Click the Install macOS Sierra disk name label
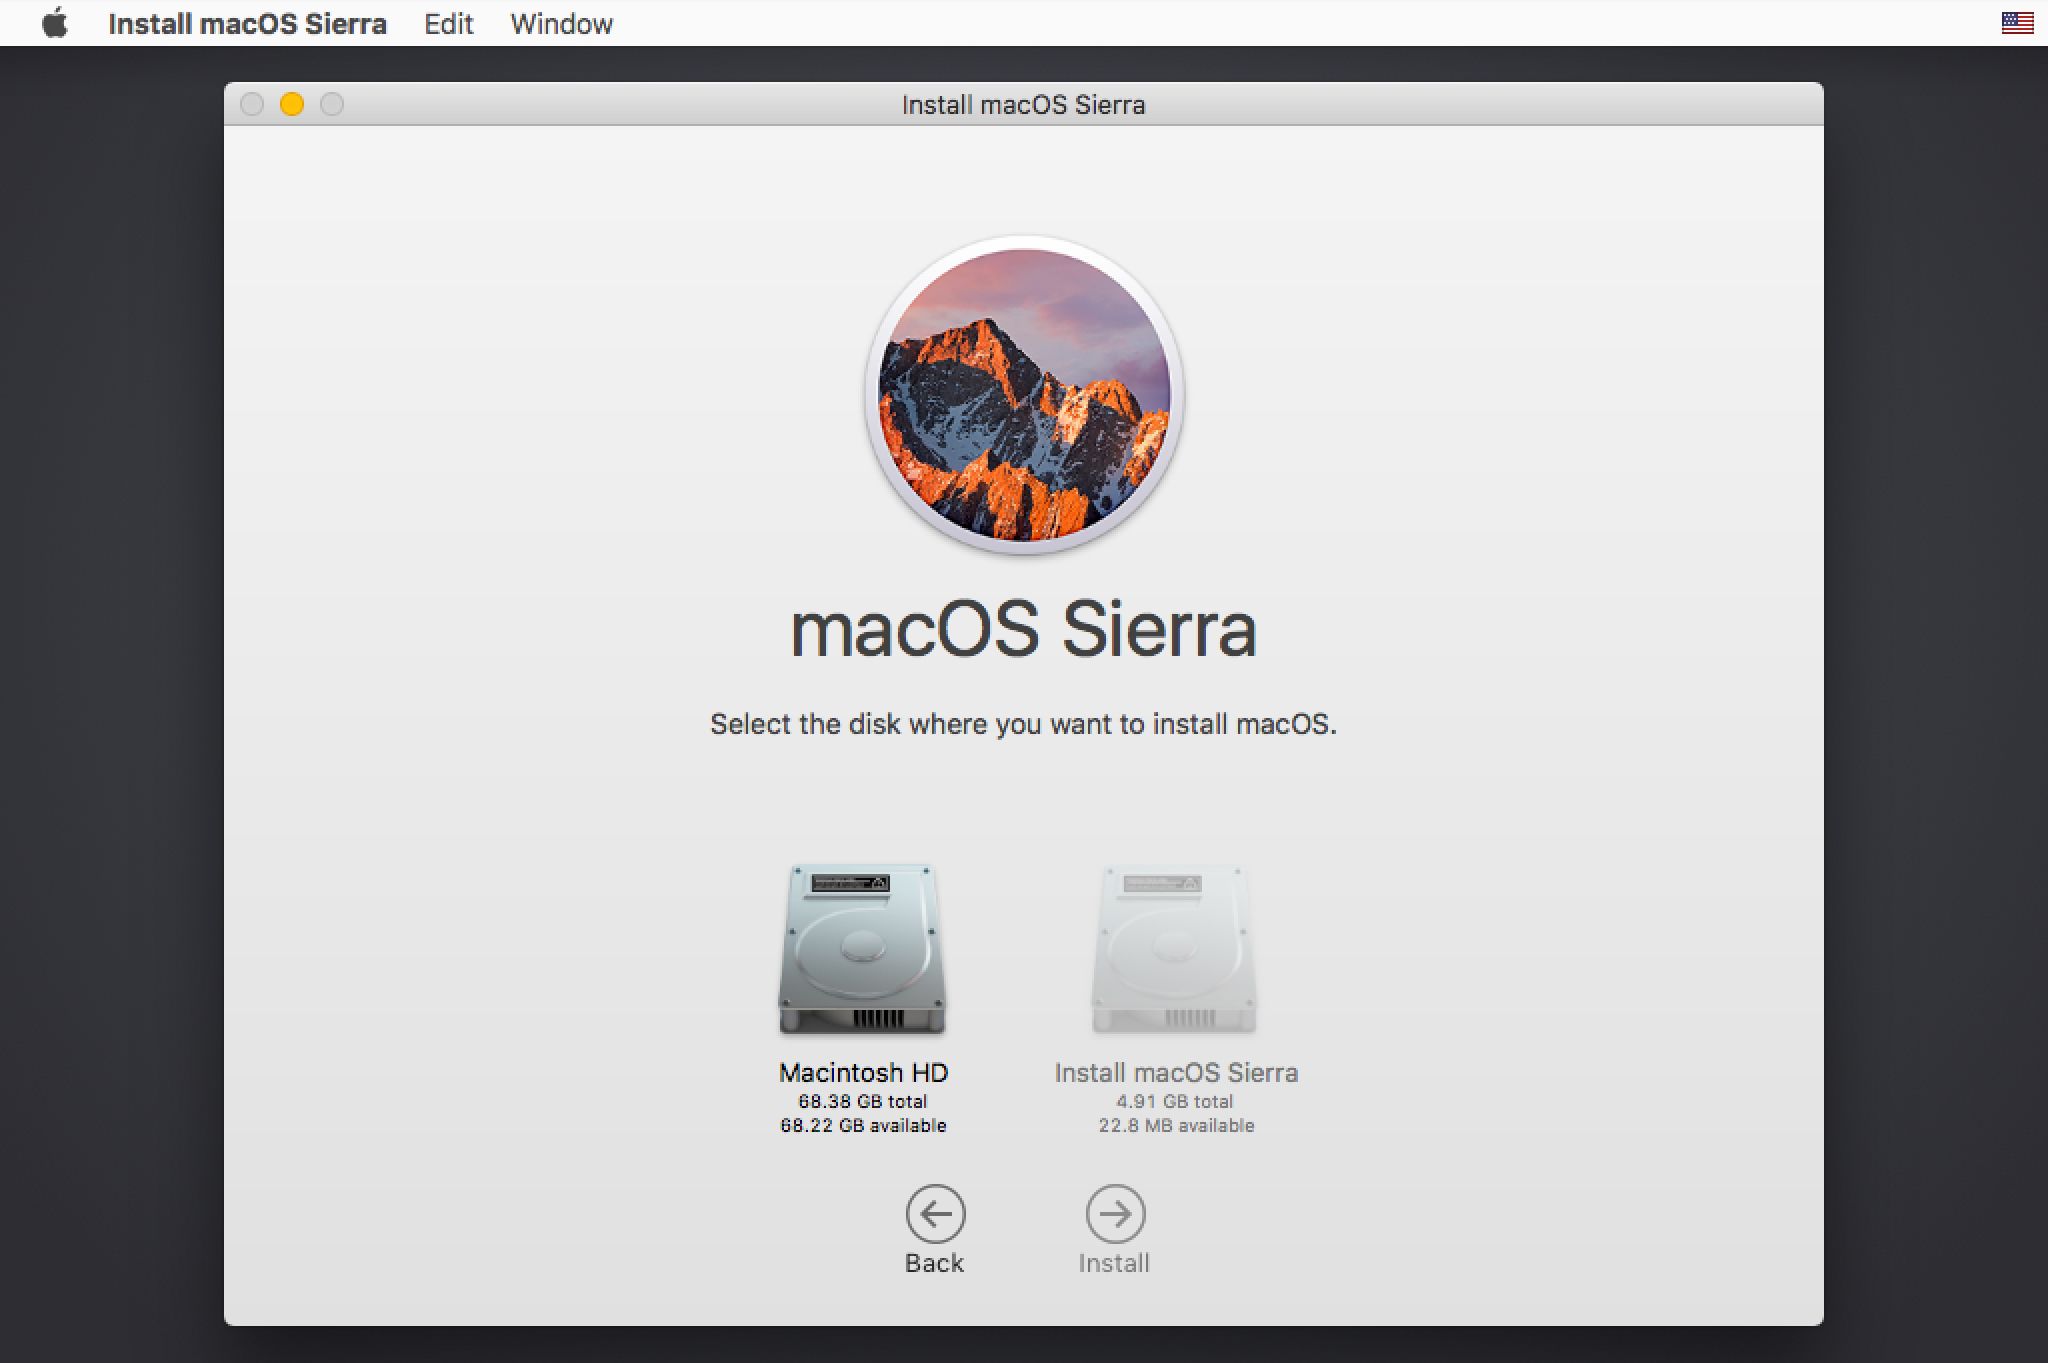Image resolution: width=2048 pixels, height=1363 pixels. point(1176,1073)
